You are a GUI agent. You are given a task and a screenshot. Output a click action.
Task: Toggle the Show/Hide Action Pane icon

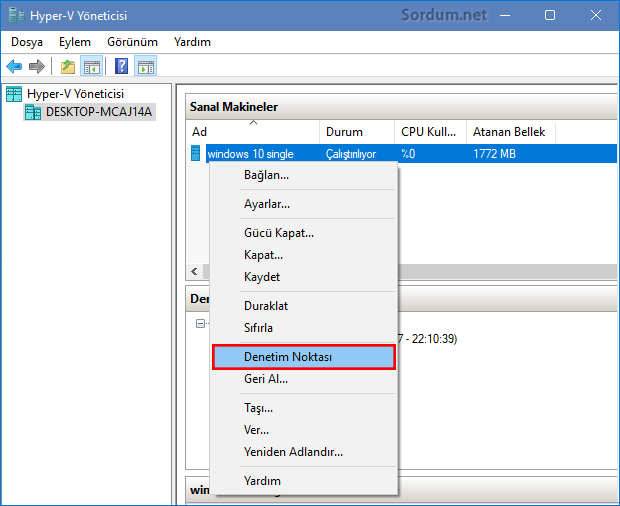(146, 66)
